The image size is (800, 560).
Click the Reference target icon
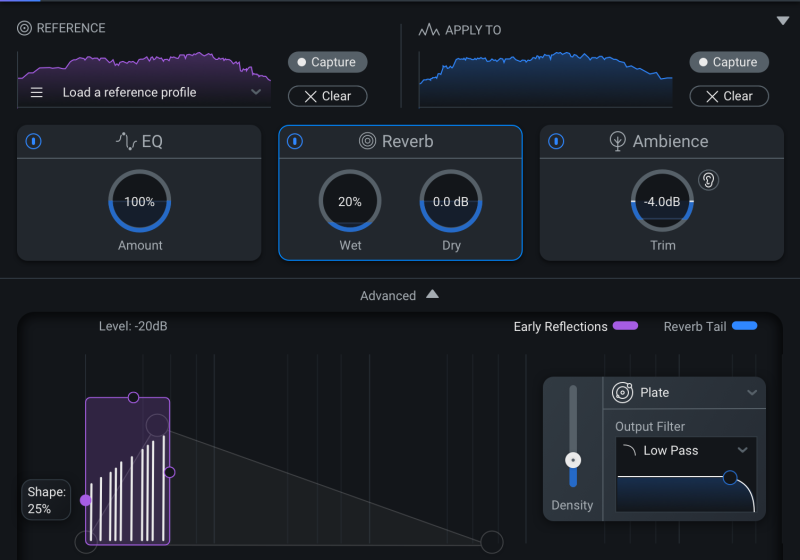24,28
